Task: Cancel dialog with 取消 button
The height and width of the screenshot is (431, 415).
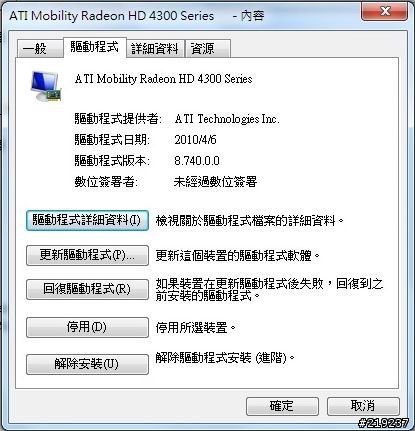Action: click(363, 406)
